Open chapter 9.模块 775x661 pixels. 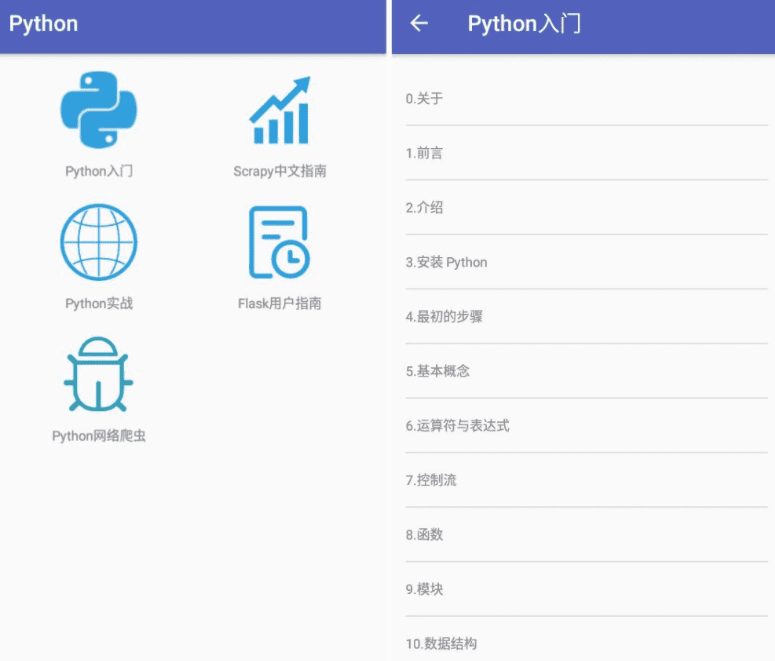pos(586,589)
